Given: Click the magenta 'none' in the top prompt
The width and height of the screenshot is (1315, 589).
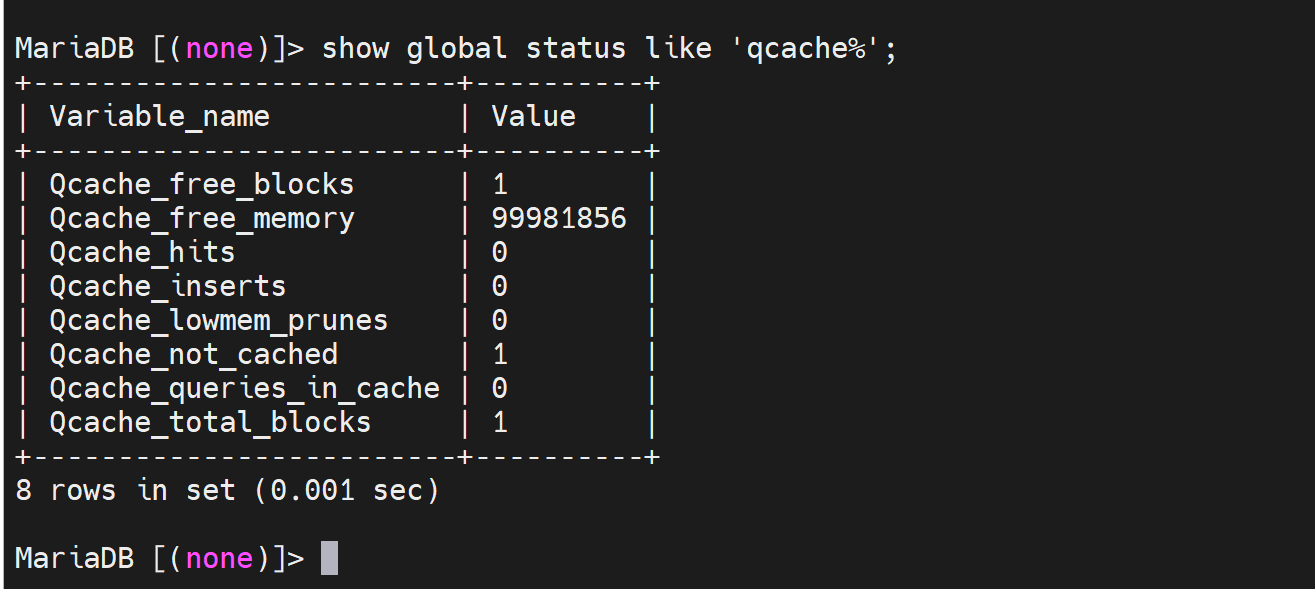Looking at the screenshot, I should point(219,48).
